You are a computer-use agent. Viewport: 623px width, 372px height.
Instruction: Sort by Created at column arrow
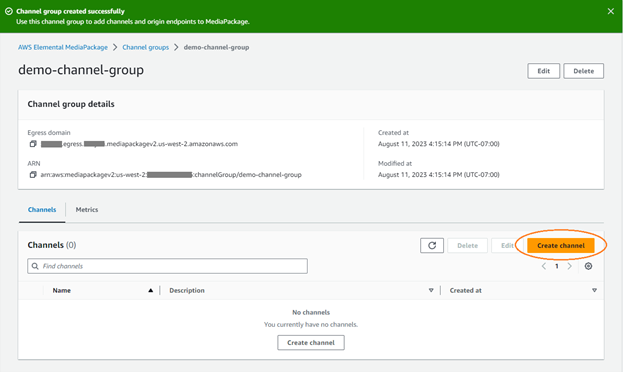(594, 291)
